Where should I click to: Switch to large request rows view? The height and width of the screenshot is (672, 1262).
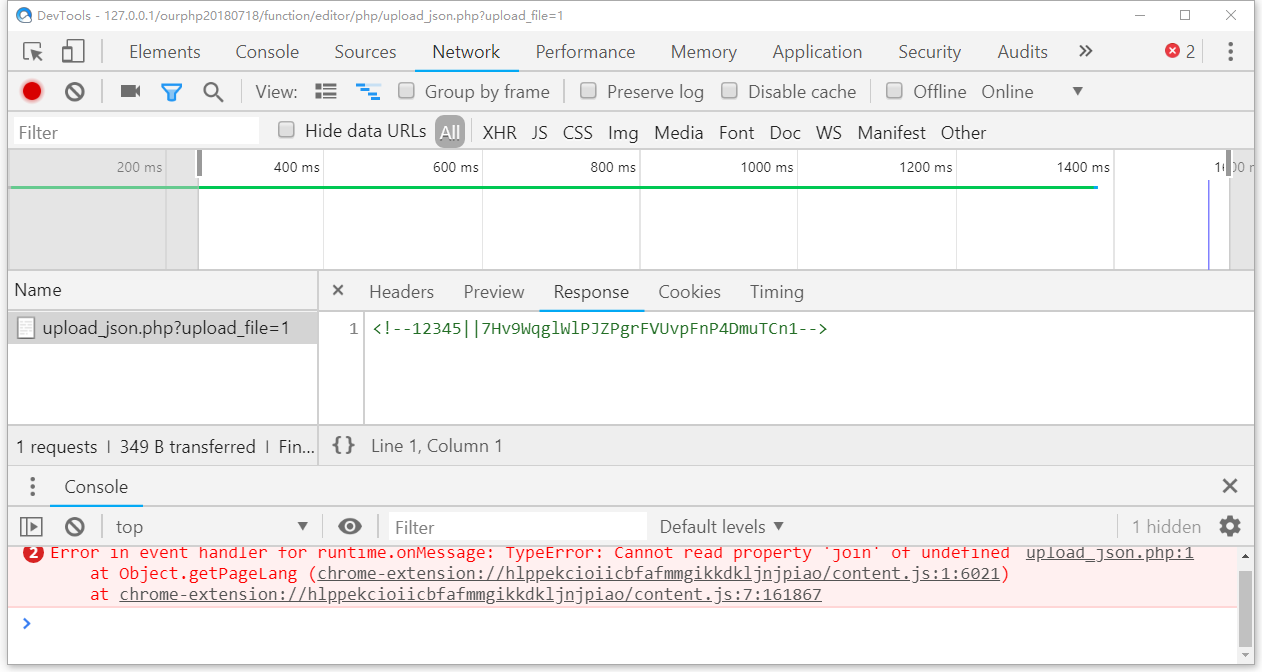326,92
